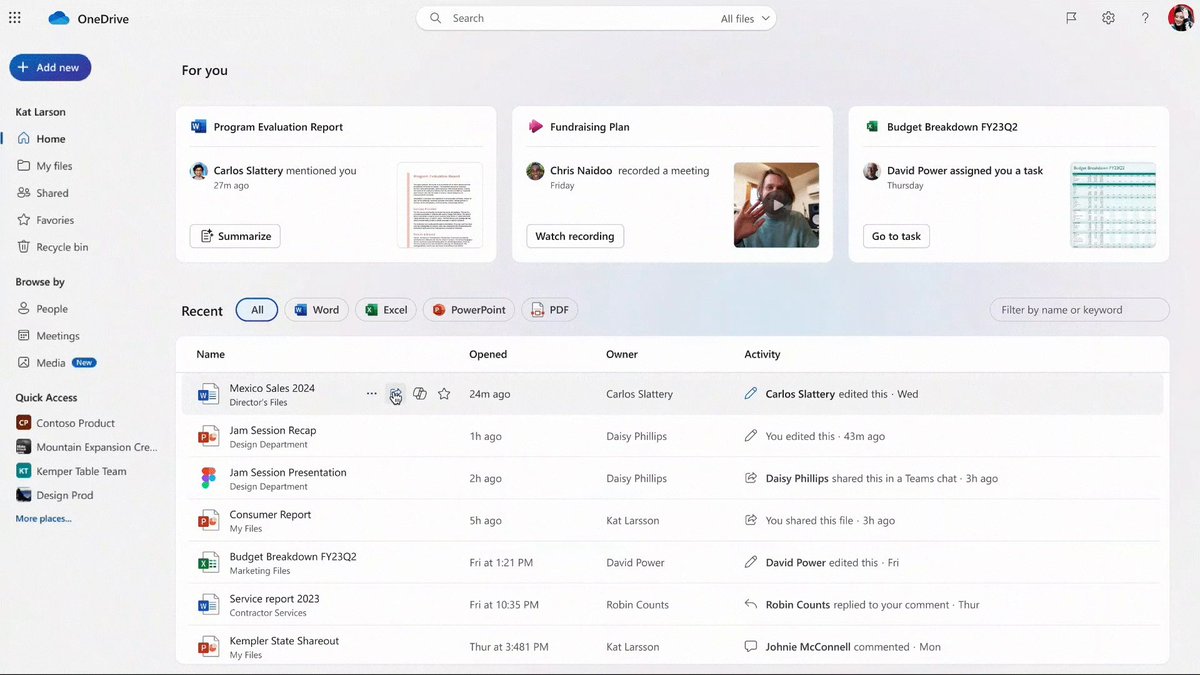The width and height of the screenshot is (1200, 675).
Task: Open the Jam Session Recap file name
Action: coord(273,430)
